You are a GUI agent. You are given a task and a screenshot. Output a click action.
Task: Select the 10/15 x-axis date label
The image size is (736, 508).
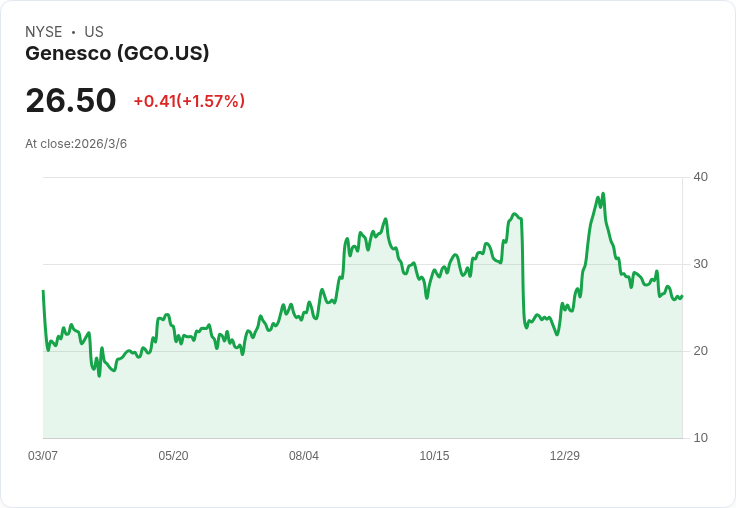coord(434,456)
